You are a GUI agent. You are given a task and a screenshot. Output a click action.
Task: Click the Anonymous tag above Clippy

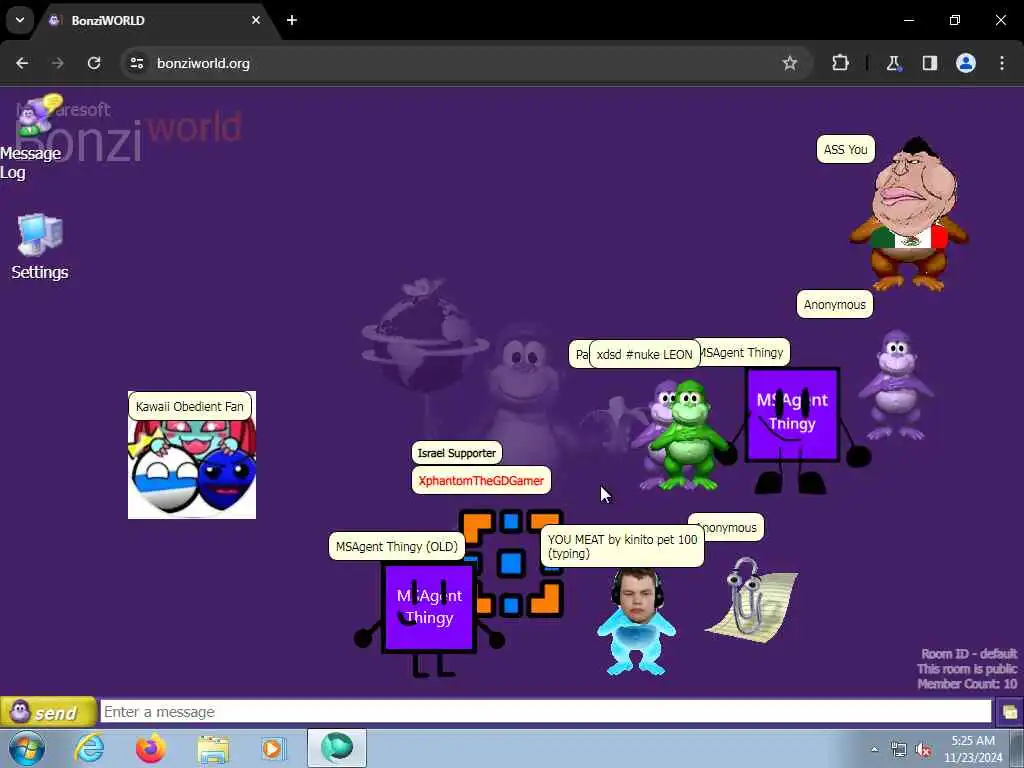[x=730, y=528]
